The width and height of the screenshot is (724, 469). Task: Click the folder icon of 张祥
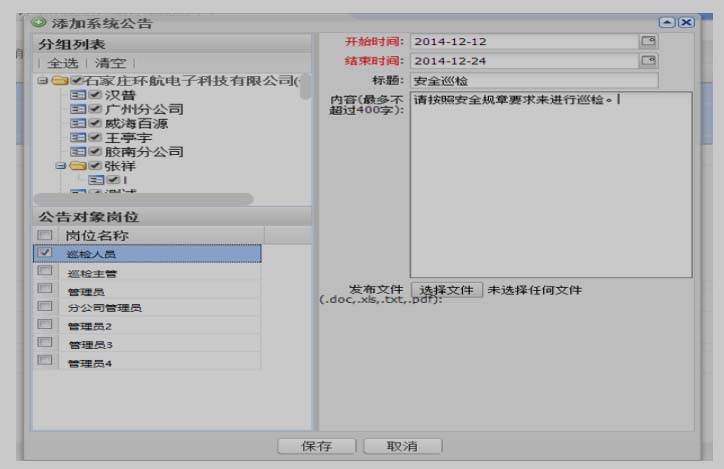tap(78, 165)
